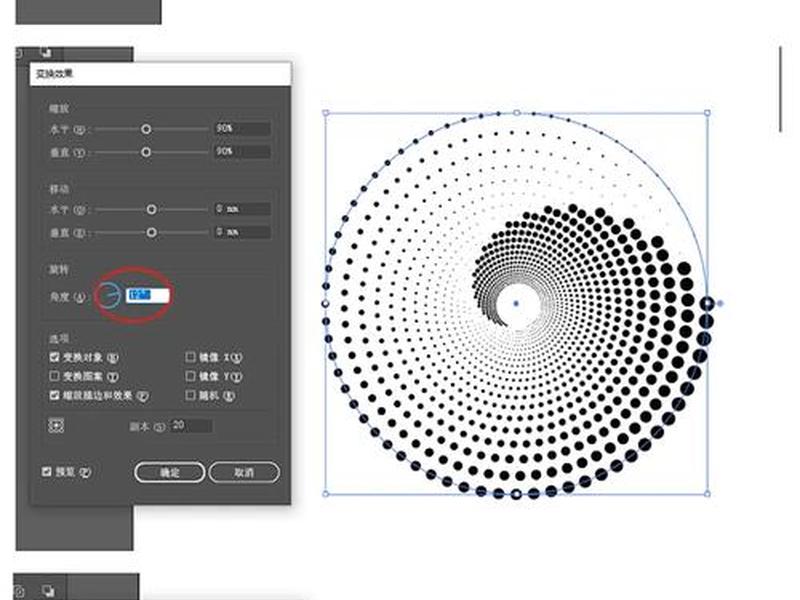Enable the 变换图案 checkbox

55,376
